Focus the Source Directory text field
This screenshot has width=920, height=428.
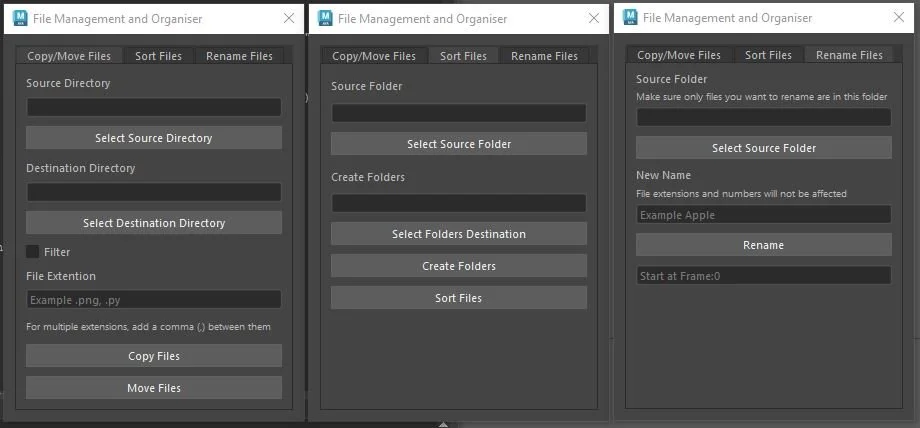154,107
